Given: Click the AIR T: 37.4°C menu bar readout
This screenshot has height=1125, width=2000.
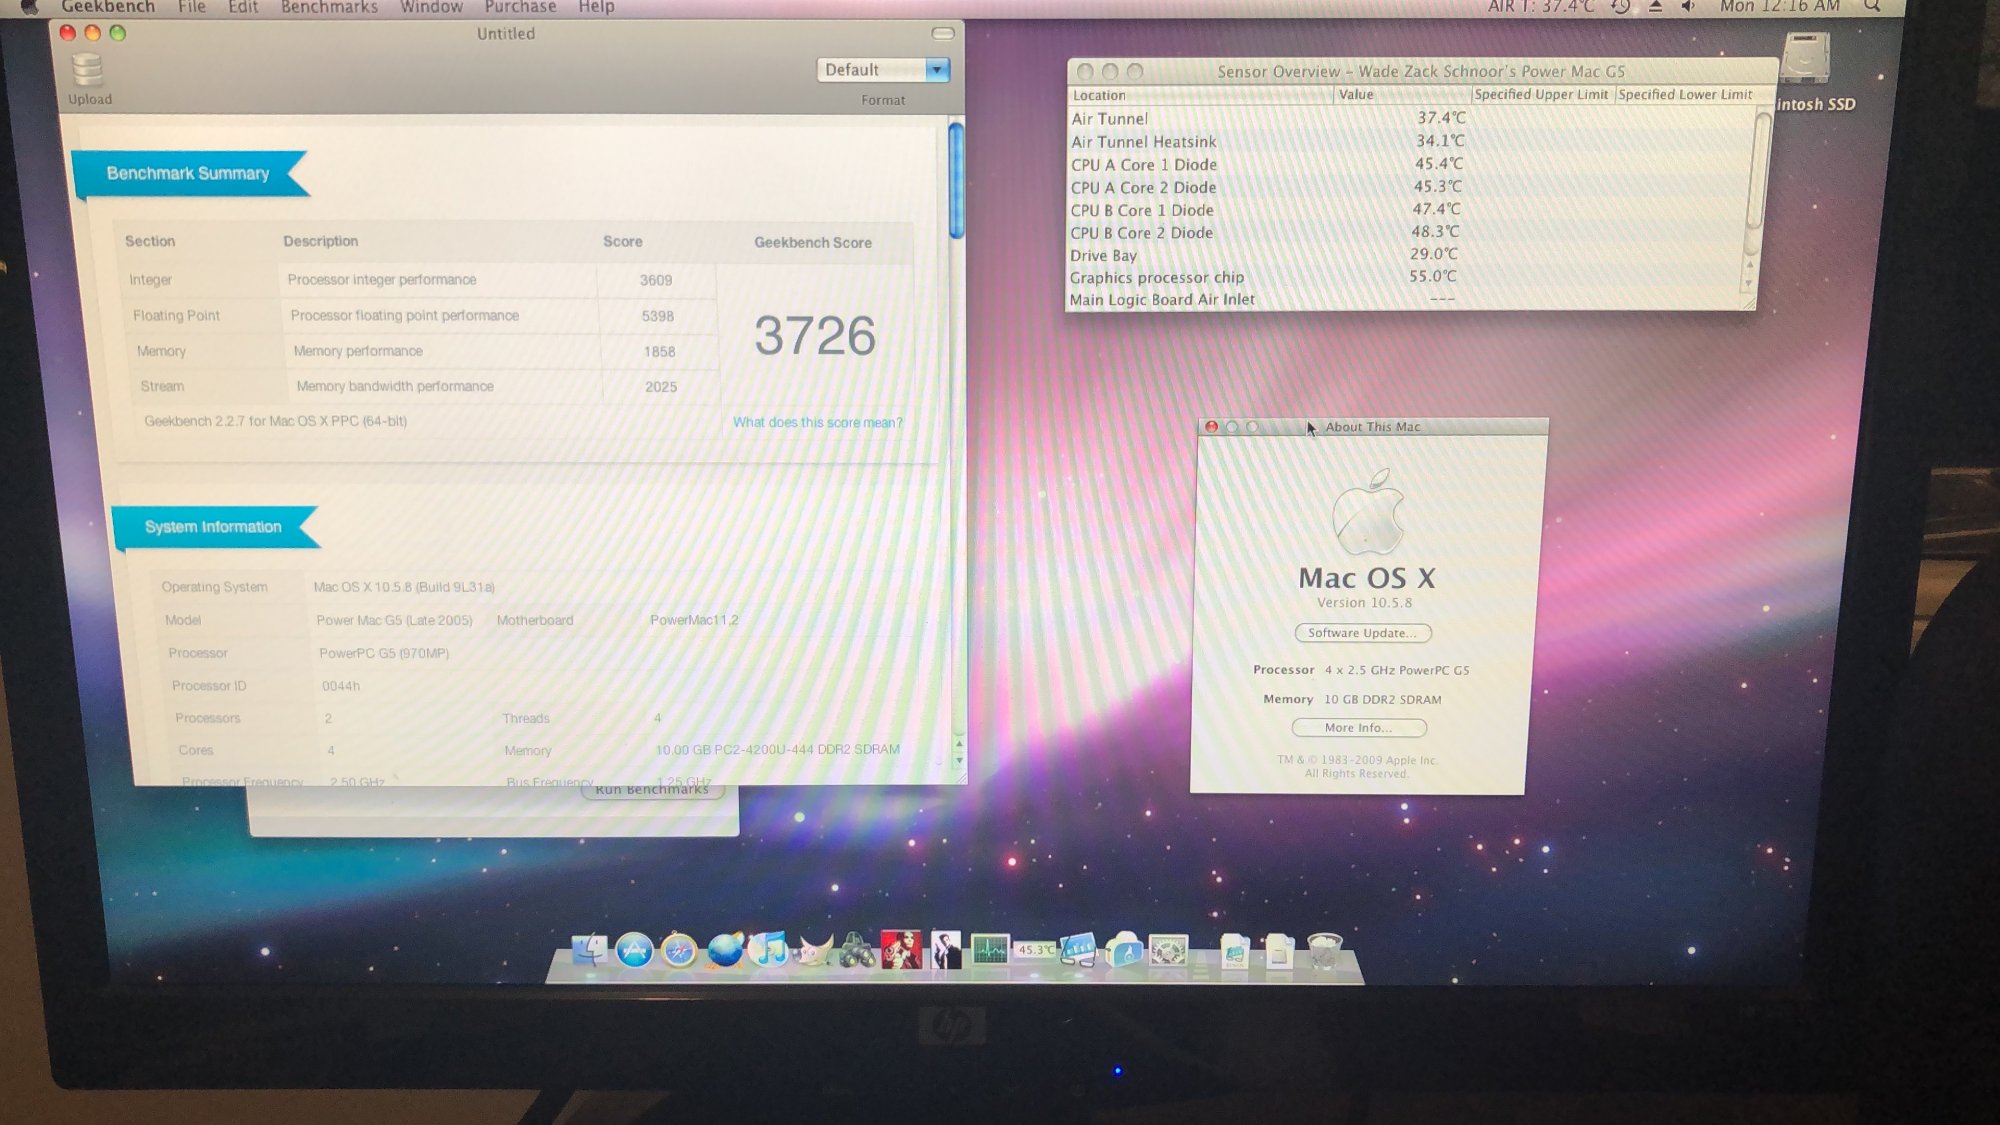Looking at the screenshot, I should tap(1540, 7).
